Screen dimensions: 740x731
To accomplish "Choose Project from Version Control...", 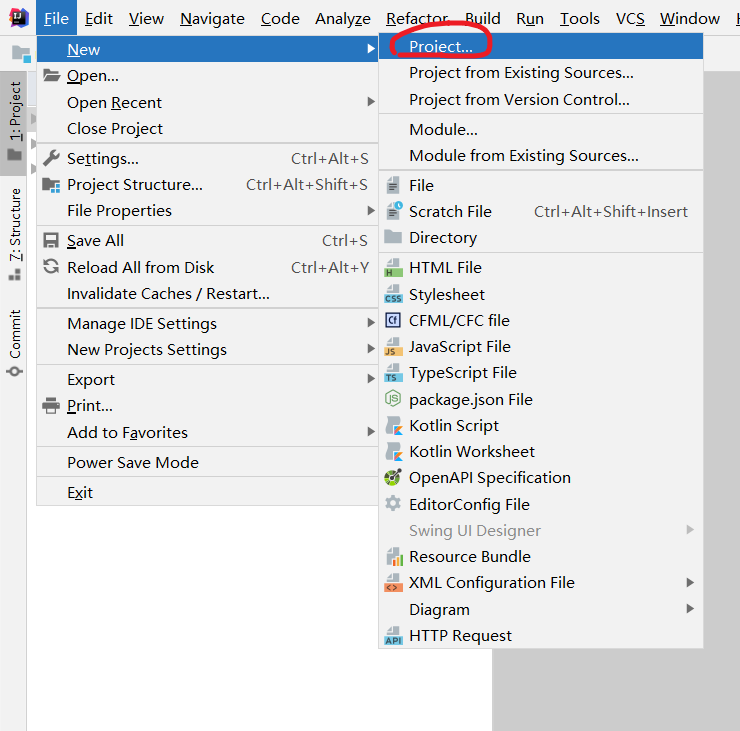I will [x=541, y=100].
